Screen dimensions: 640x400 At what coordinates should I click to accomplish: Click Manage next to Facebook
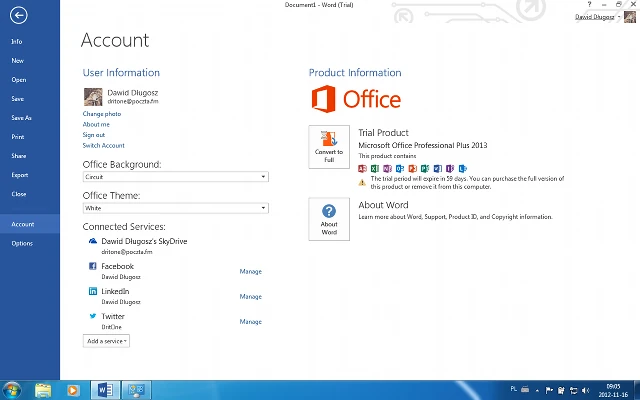[x=250, y=271]
